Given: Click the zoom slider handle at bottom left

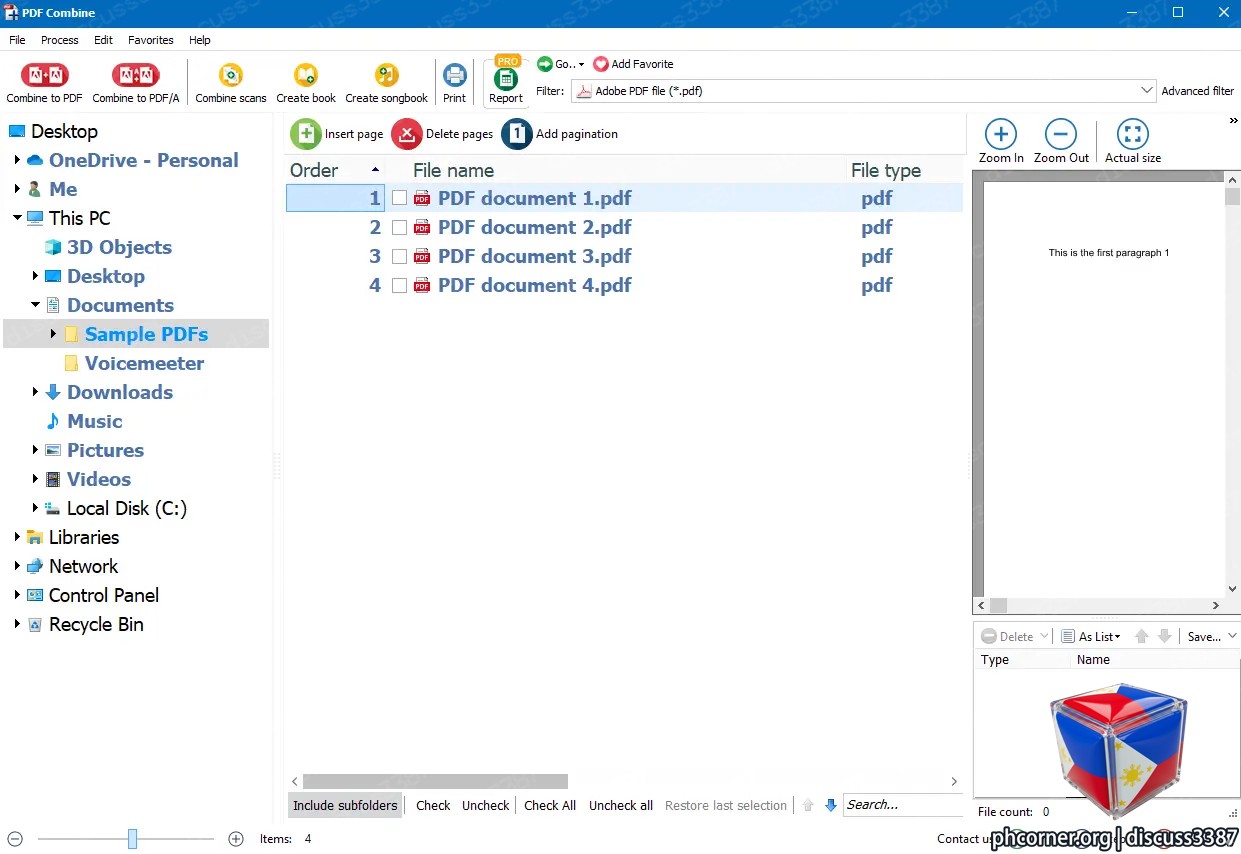Looking at the screenshot, I should pyautogui.click(x=132, y=839).
